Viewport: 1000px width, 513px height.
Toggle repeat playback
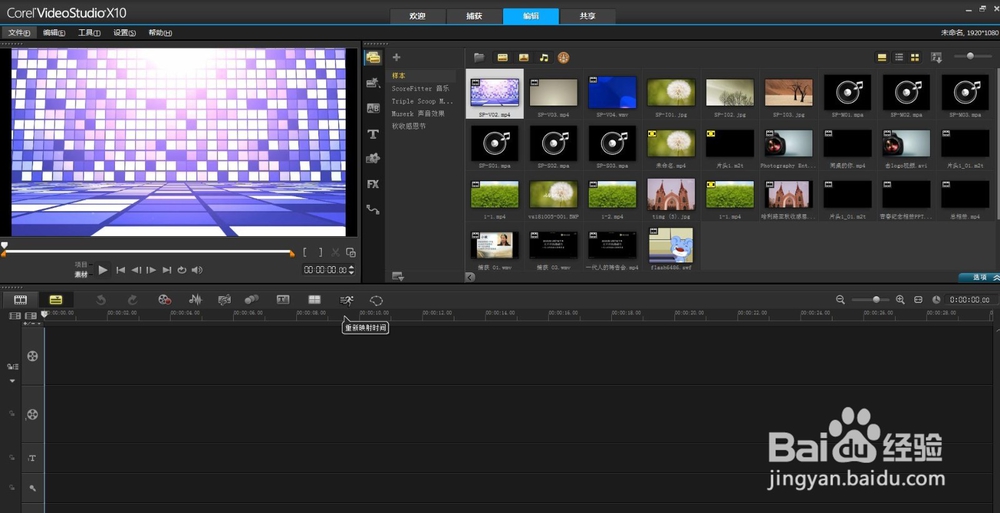pos(182,270)
